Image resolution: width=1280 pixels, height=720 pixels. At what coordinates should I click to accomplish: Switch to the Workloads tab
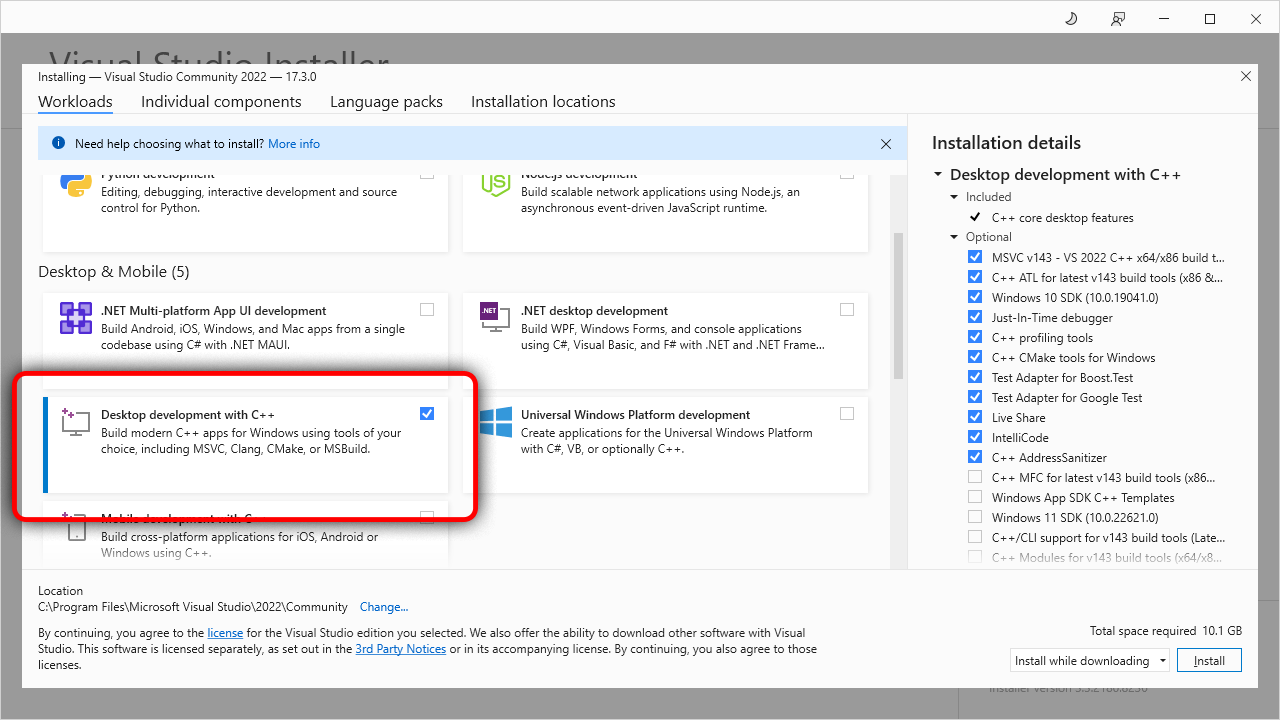[75, 102]
